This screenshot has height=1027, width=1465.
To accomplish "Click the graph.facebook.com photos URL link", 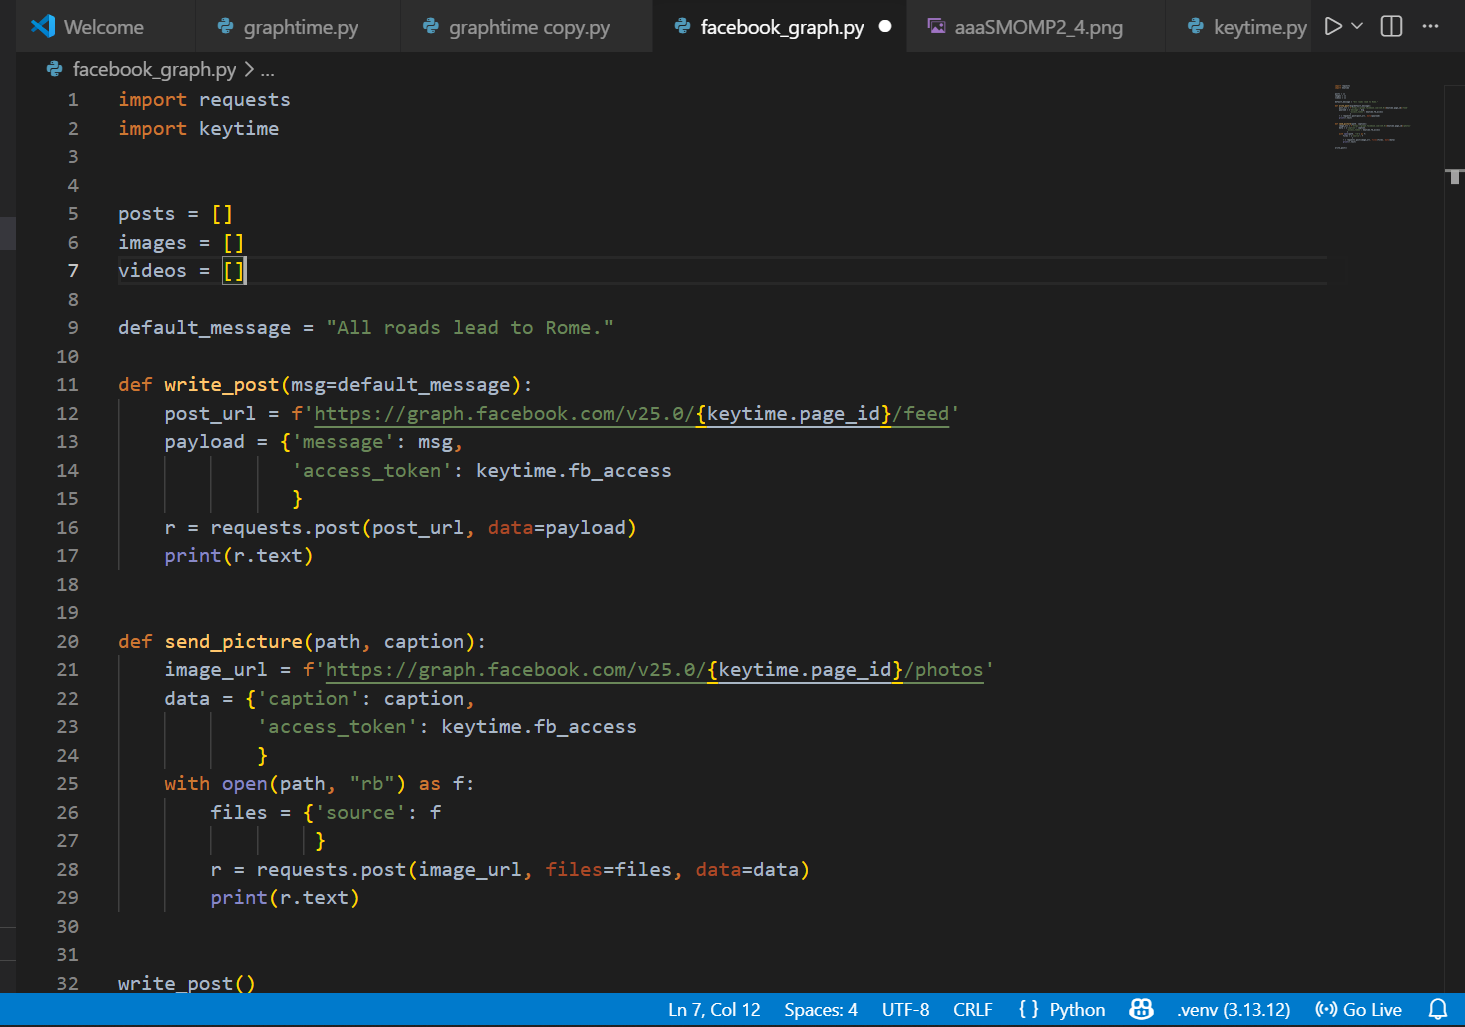I will pyautogui.click(x=654, y=670).
